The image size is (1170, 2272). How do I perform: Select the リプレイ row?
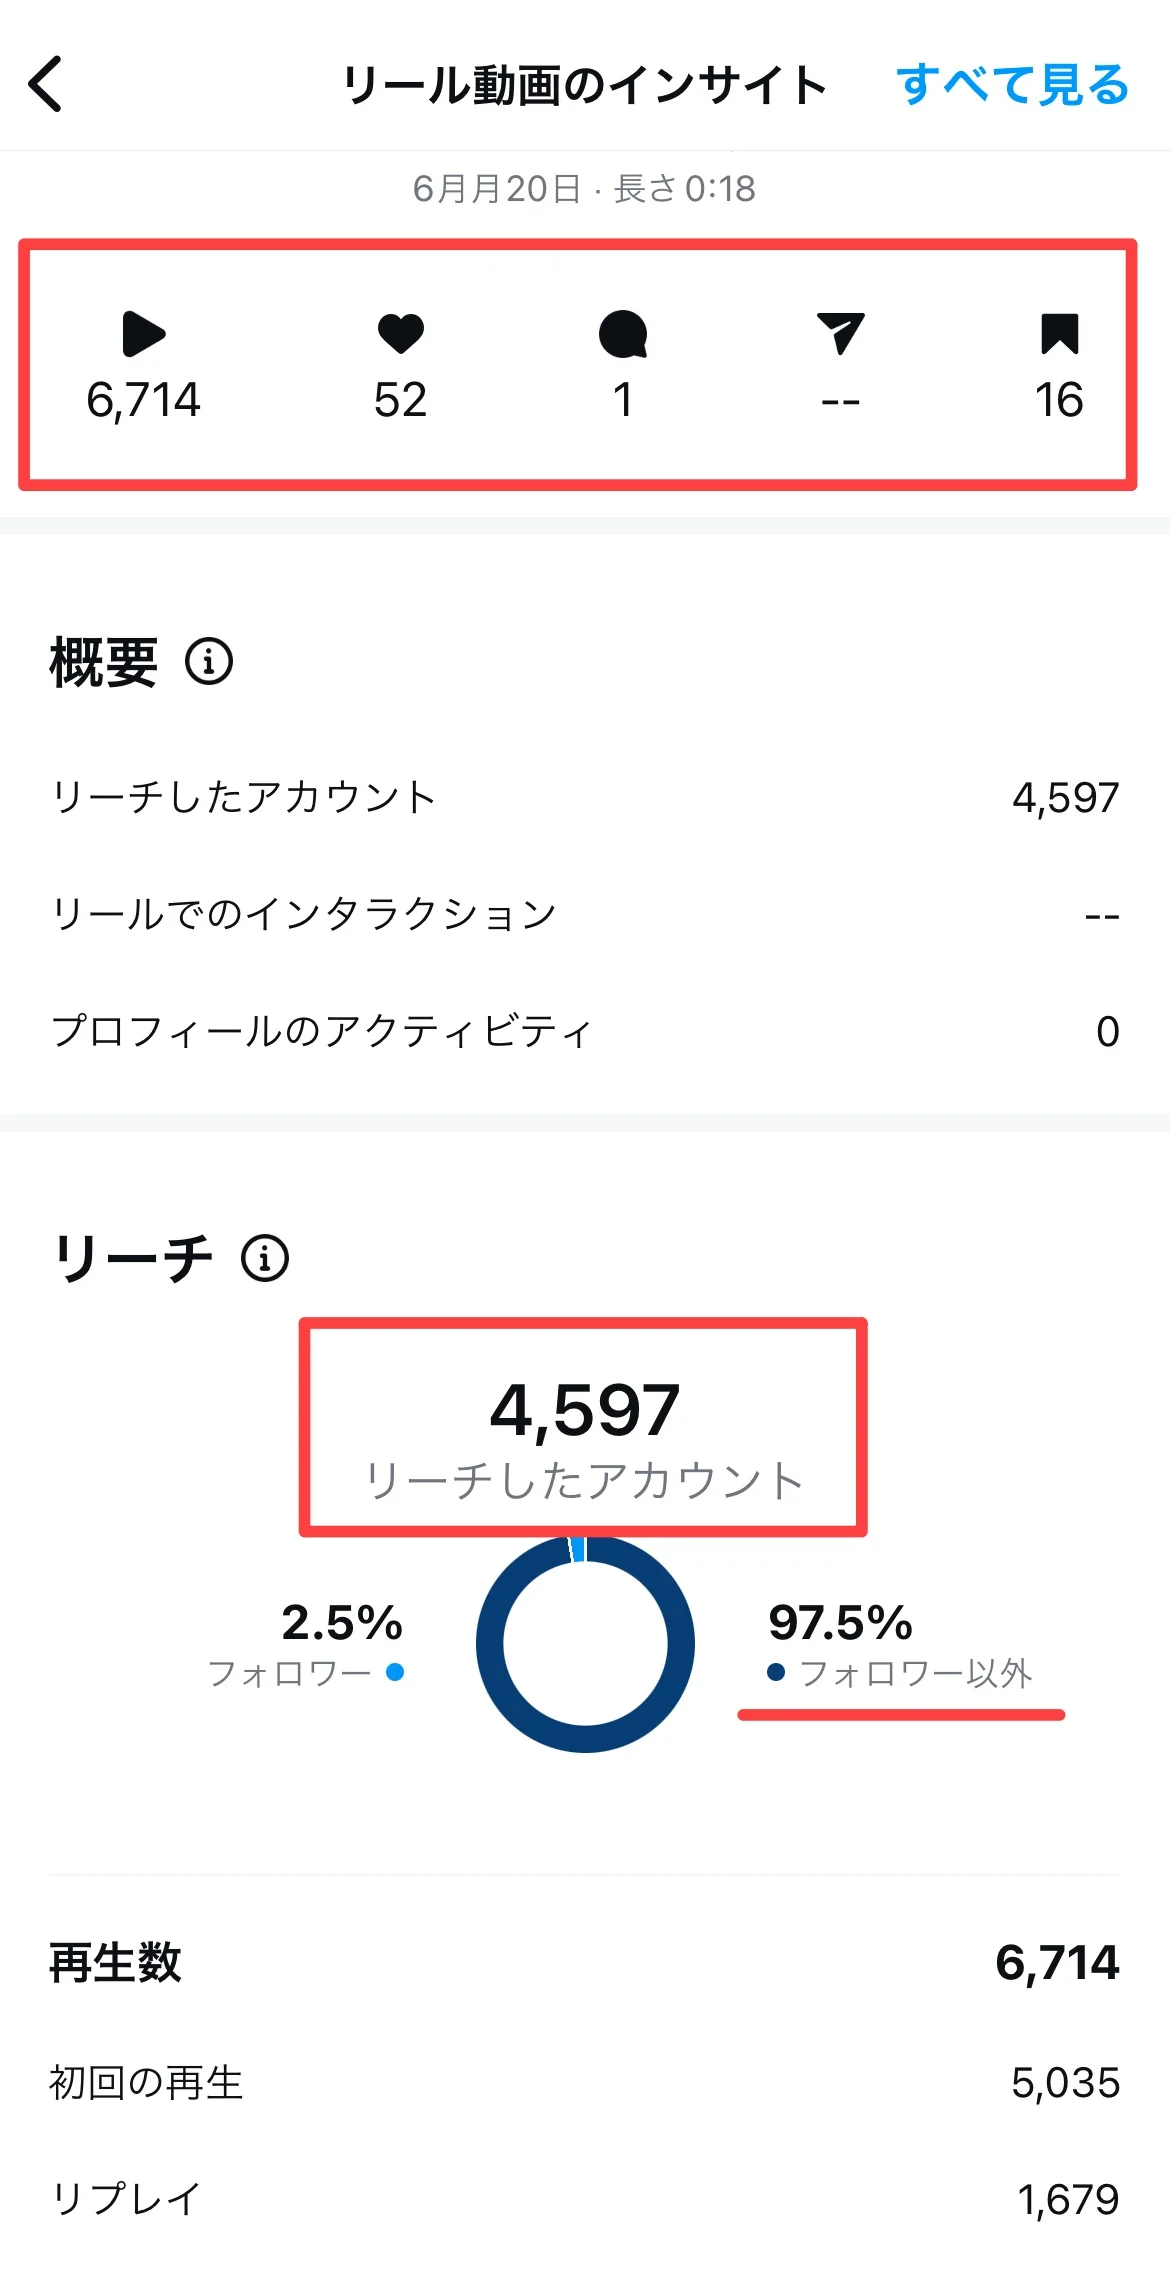pos(585,2199)
